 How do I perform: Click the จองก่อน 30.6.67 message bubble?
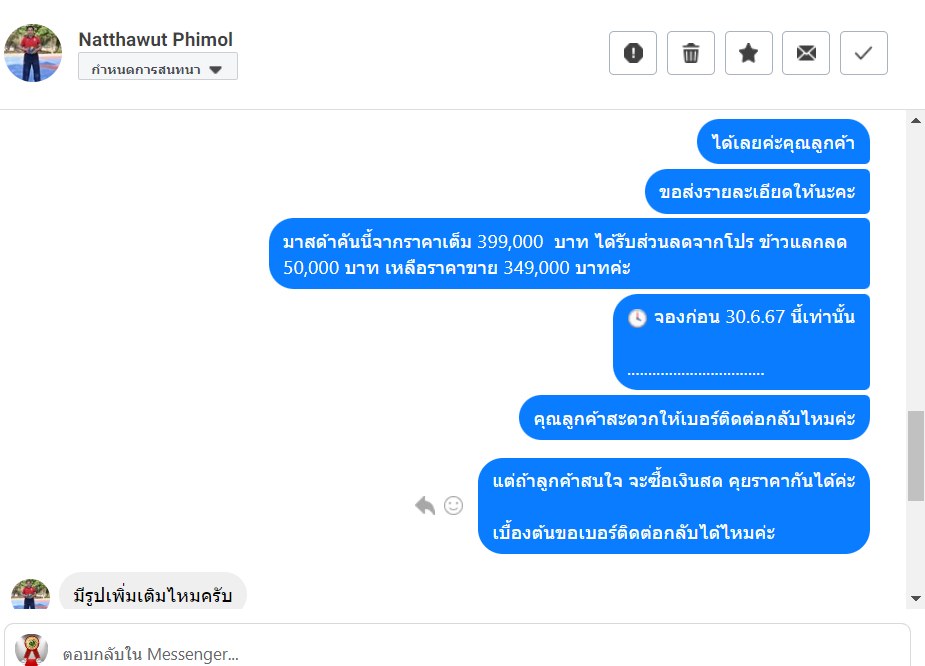[741, 341]
